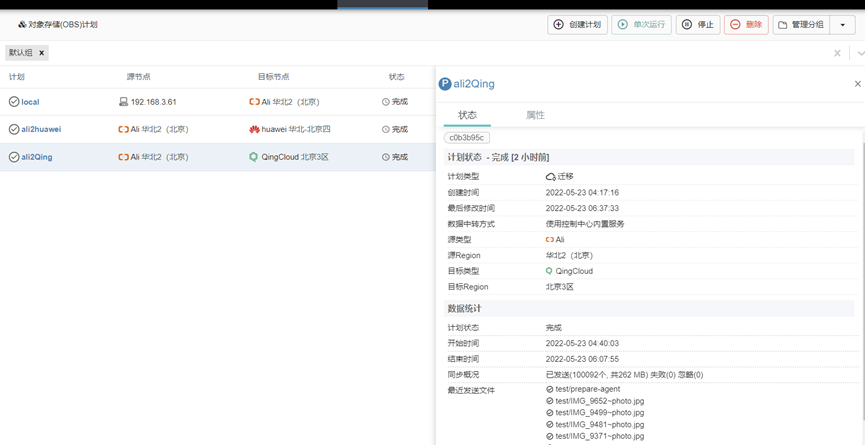Image resolution: width=865 pixels, height=445 pixels.
Task: Click the huawei logo in ali2huawei row
Action: 254,130
